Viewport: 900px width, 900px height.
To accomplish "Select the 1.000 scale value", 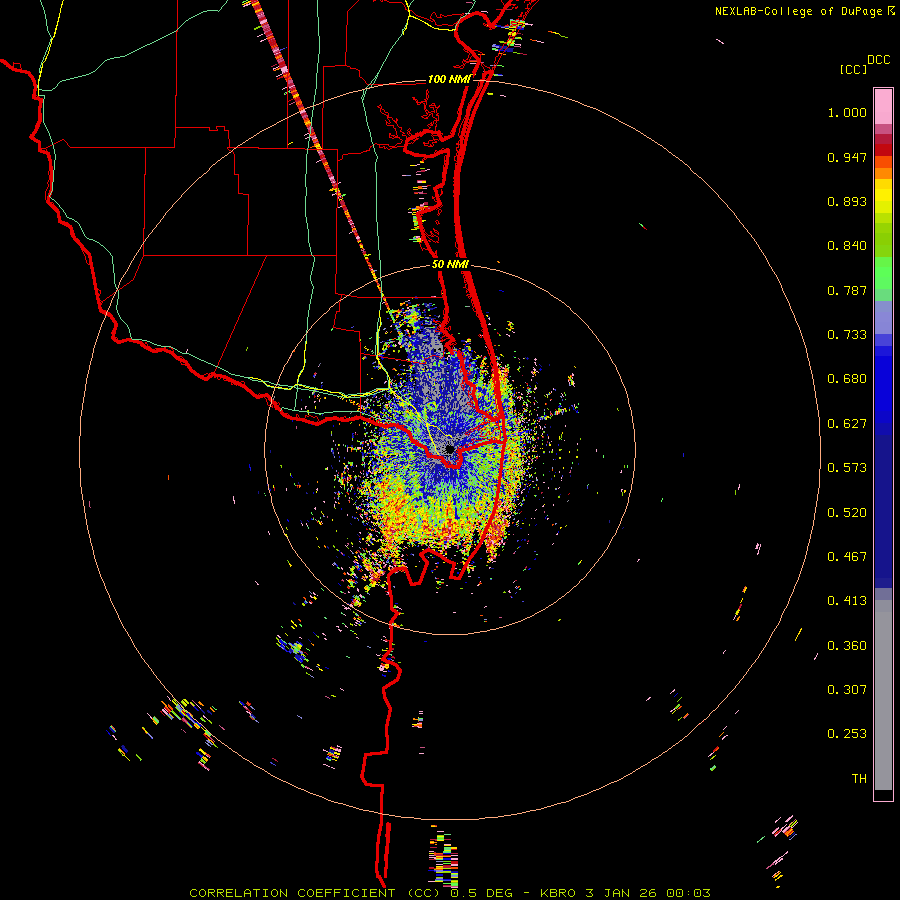I will point(847,112).
